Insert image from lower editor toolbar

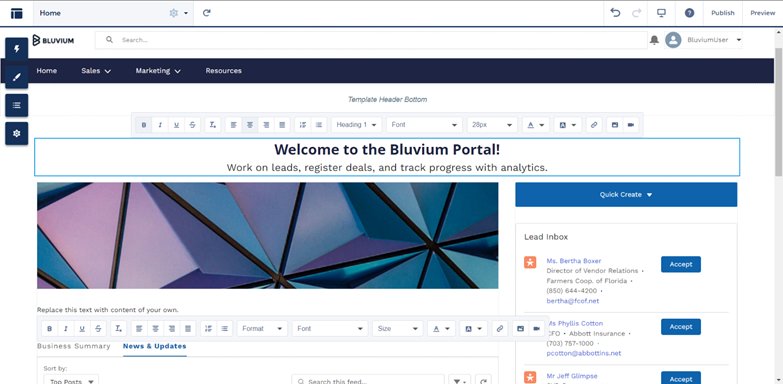[520, 329]
